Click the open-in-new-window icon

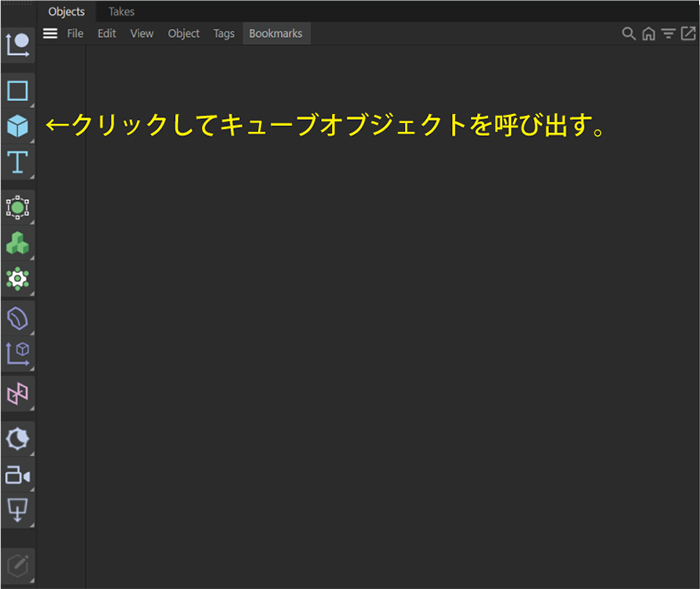(686, 33)
